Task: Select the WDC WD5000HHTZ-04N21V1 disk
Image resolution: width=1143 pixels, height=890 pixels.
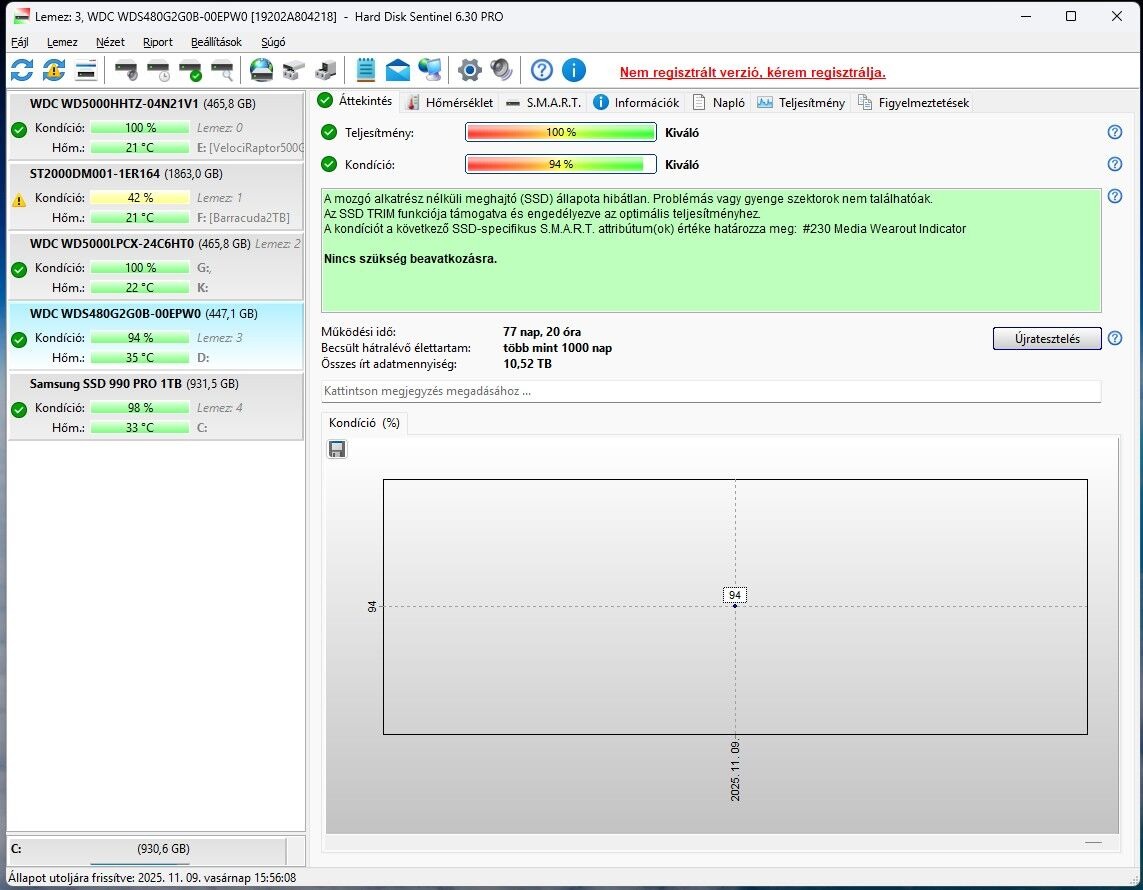Action: [155, 125]
